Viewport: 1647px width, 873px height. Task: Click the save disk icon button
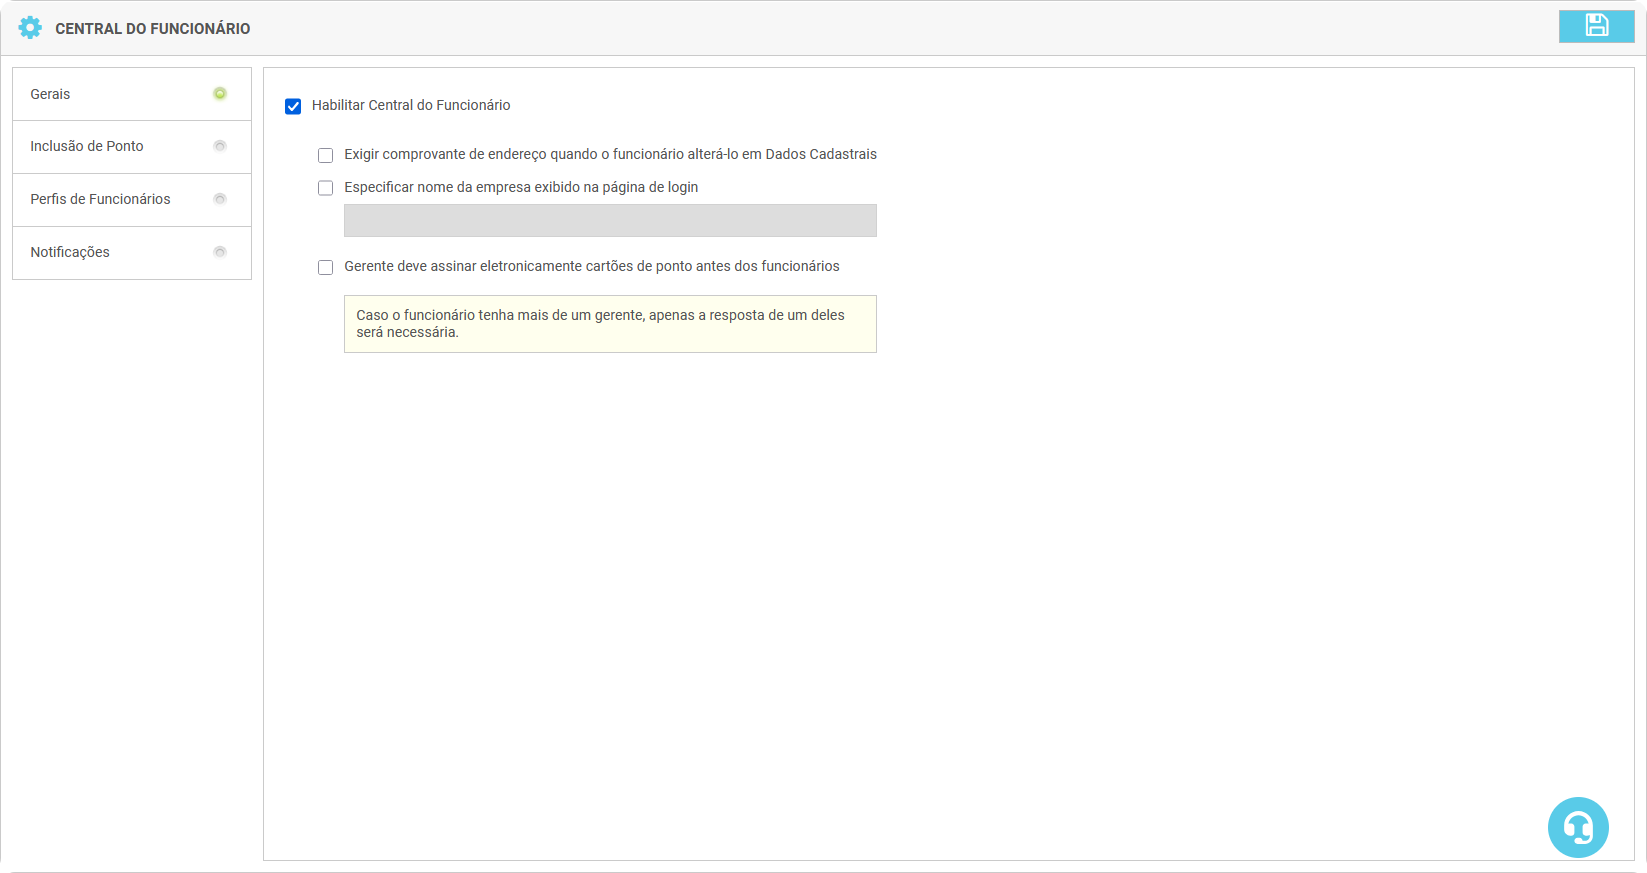1596,26
